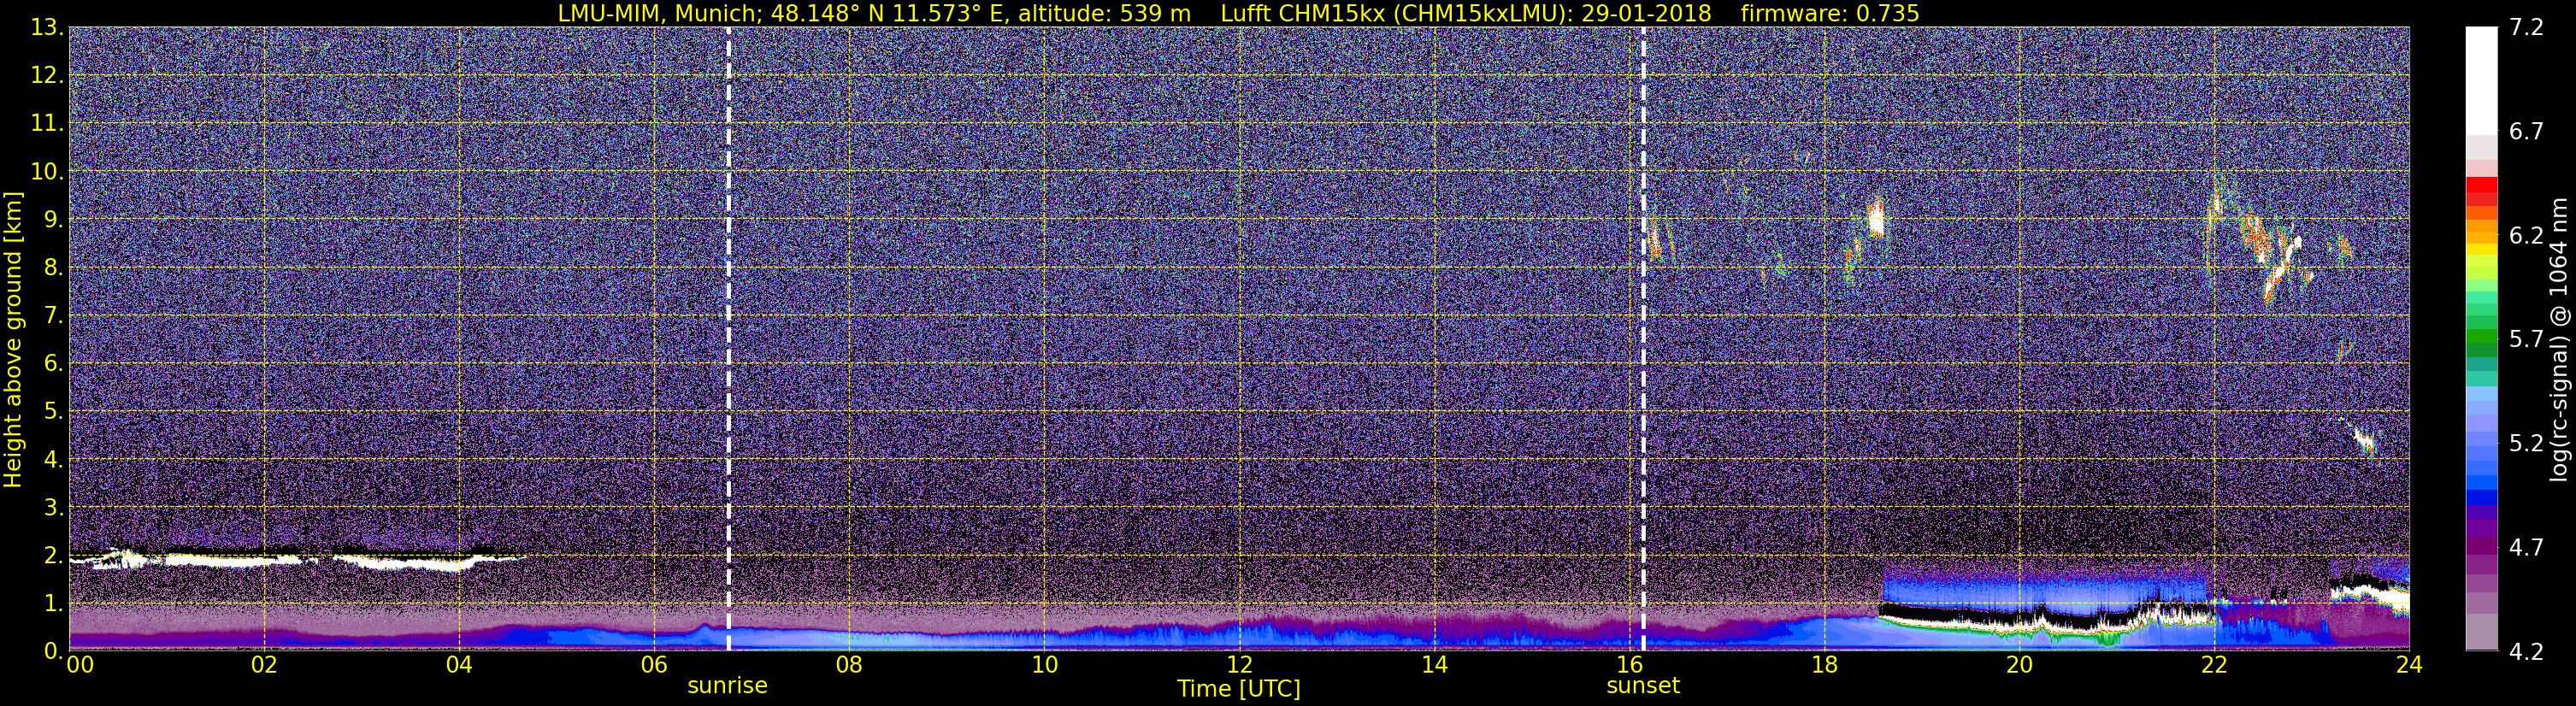The width and height of the screenshot is (2576, 706).
Task: Click the plot title text at top
Action: (x=1238, y=13)
